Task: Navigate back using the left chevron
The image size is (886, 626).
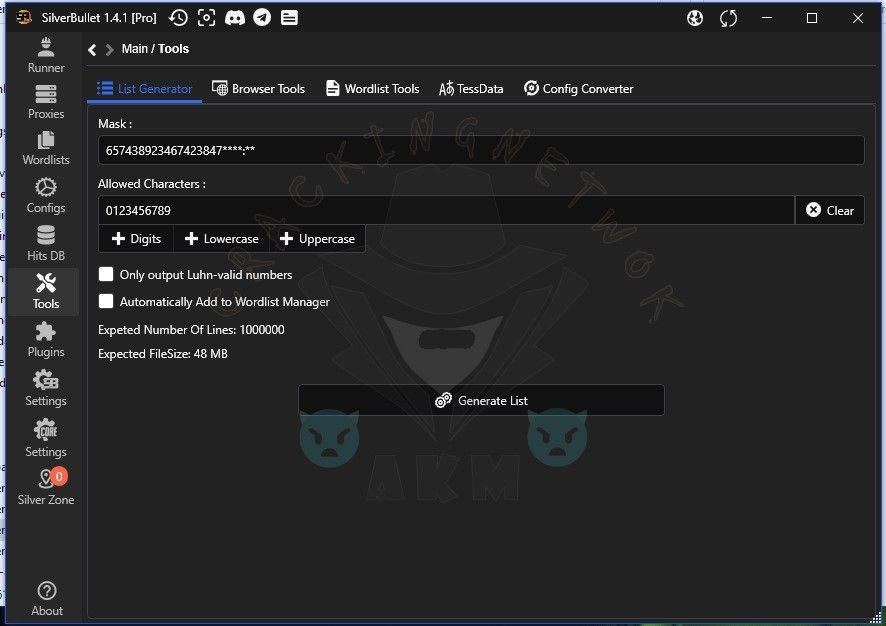Action: pos(92,49)
